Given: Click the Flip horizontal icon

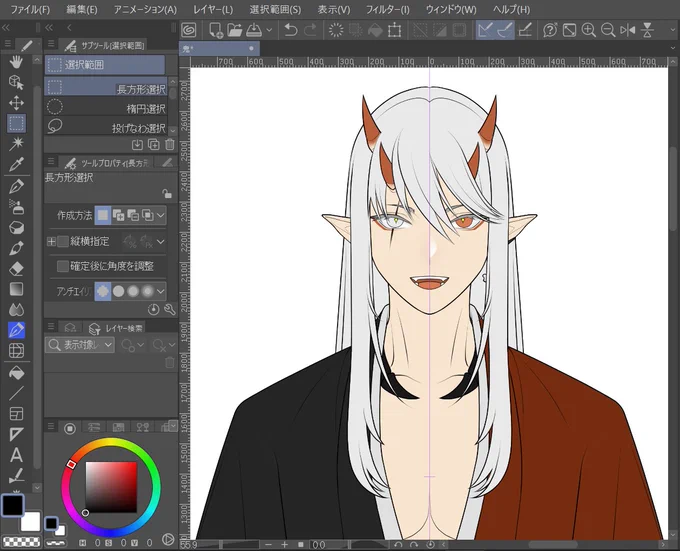Looking at the screenshot, I should coord(628,30).
